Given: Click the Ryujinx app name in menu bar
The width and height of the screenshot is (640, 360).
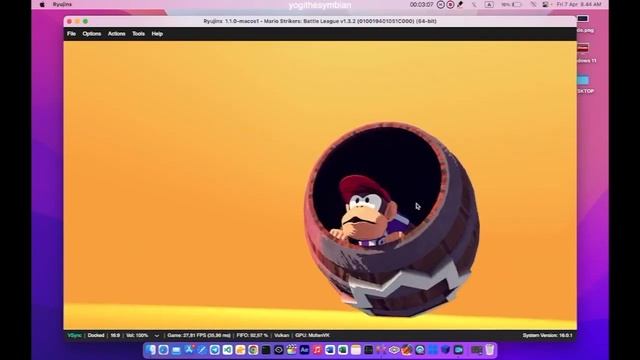Looking at the screenshot, I should point(62,4).
